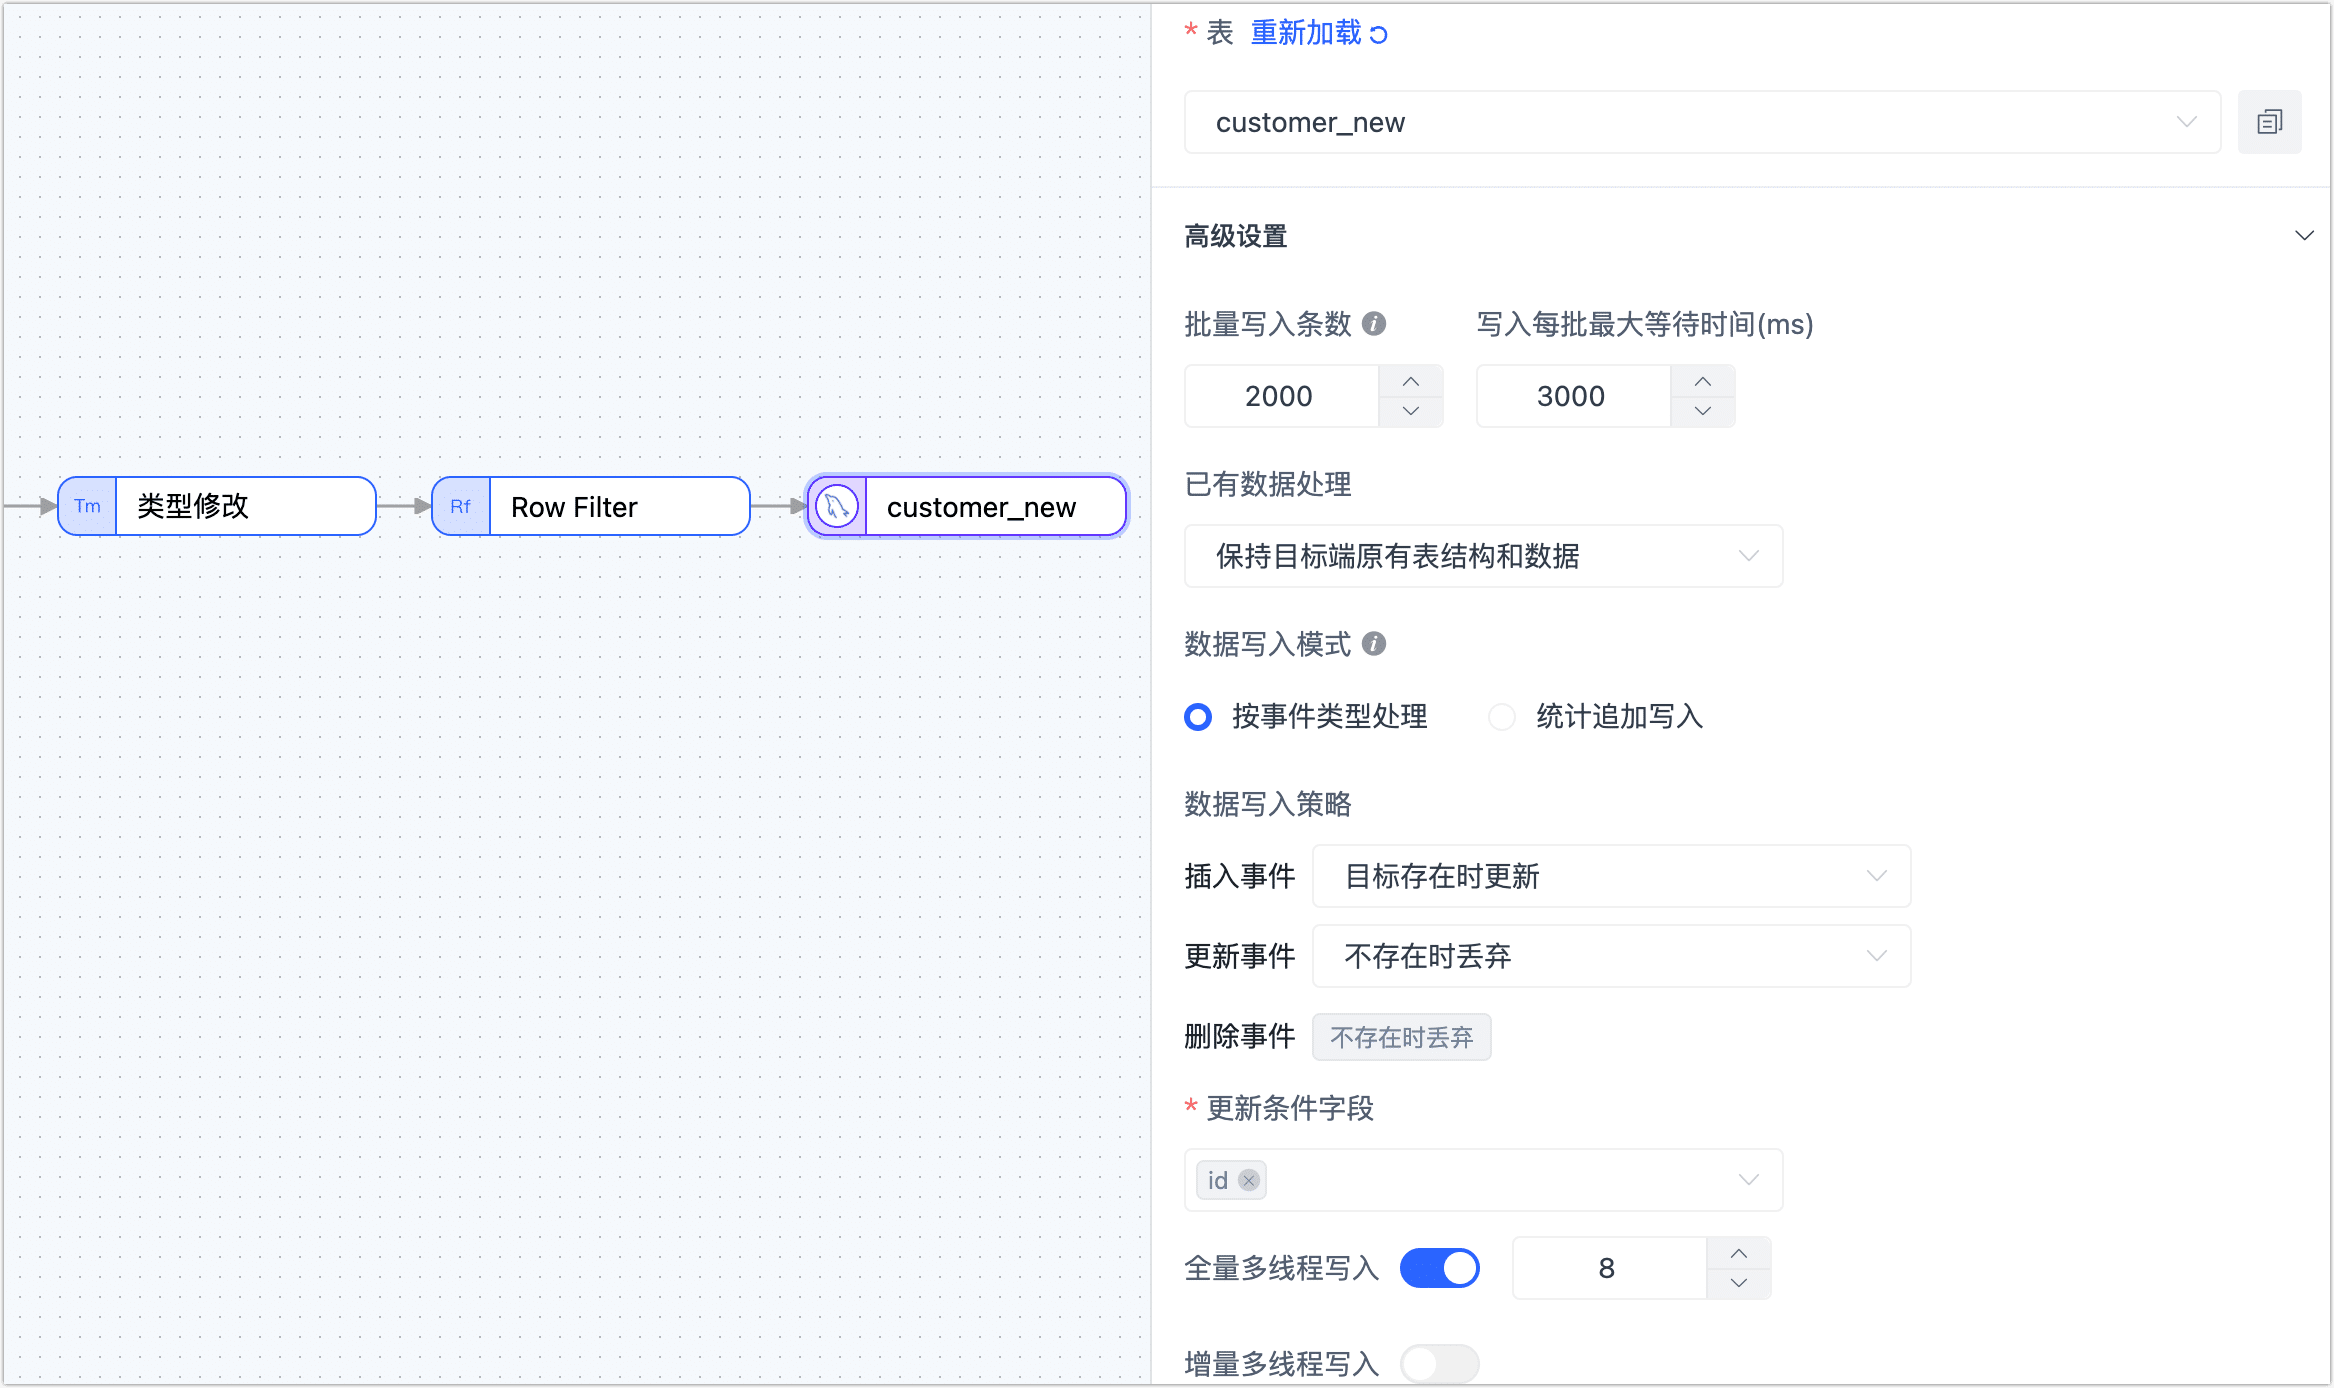Screen dimensions: 2334x1388
Task: Disable the 全量多线程写入 switch
Action: pos(1439,1268)
